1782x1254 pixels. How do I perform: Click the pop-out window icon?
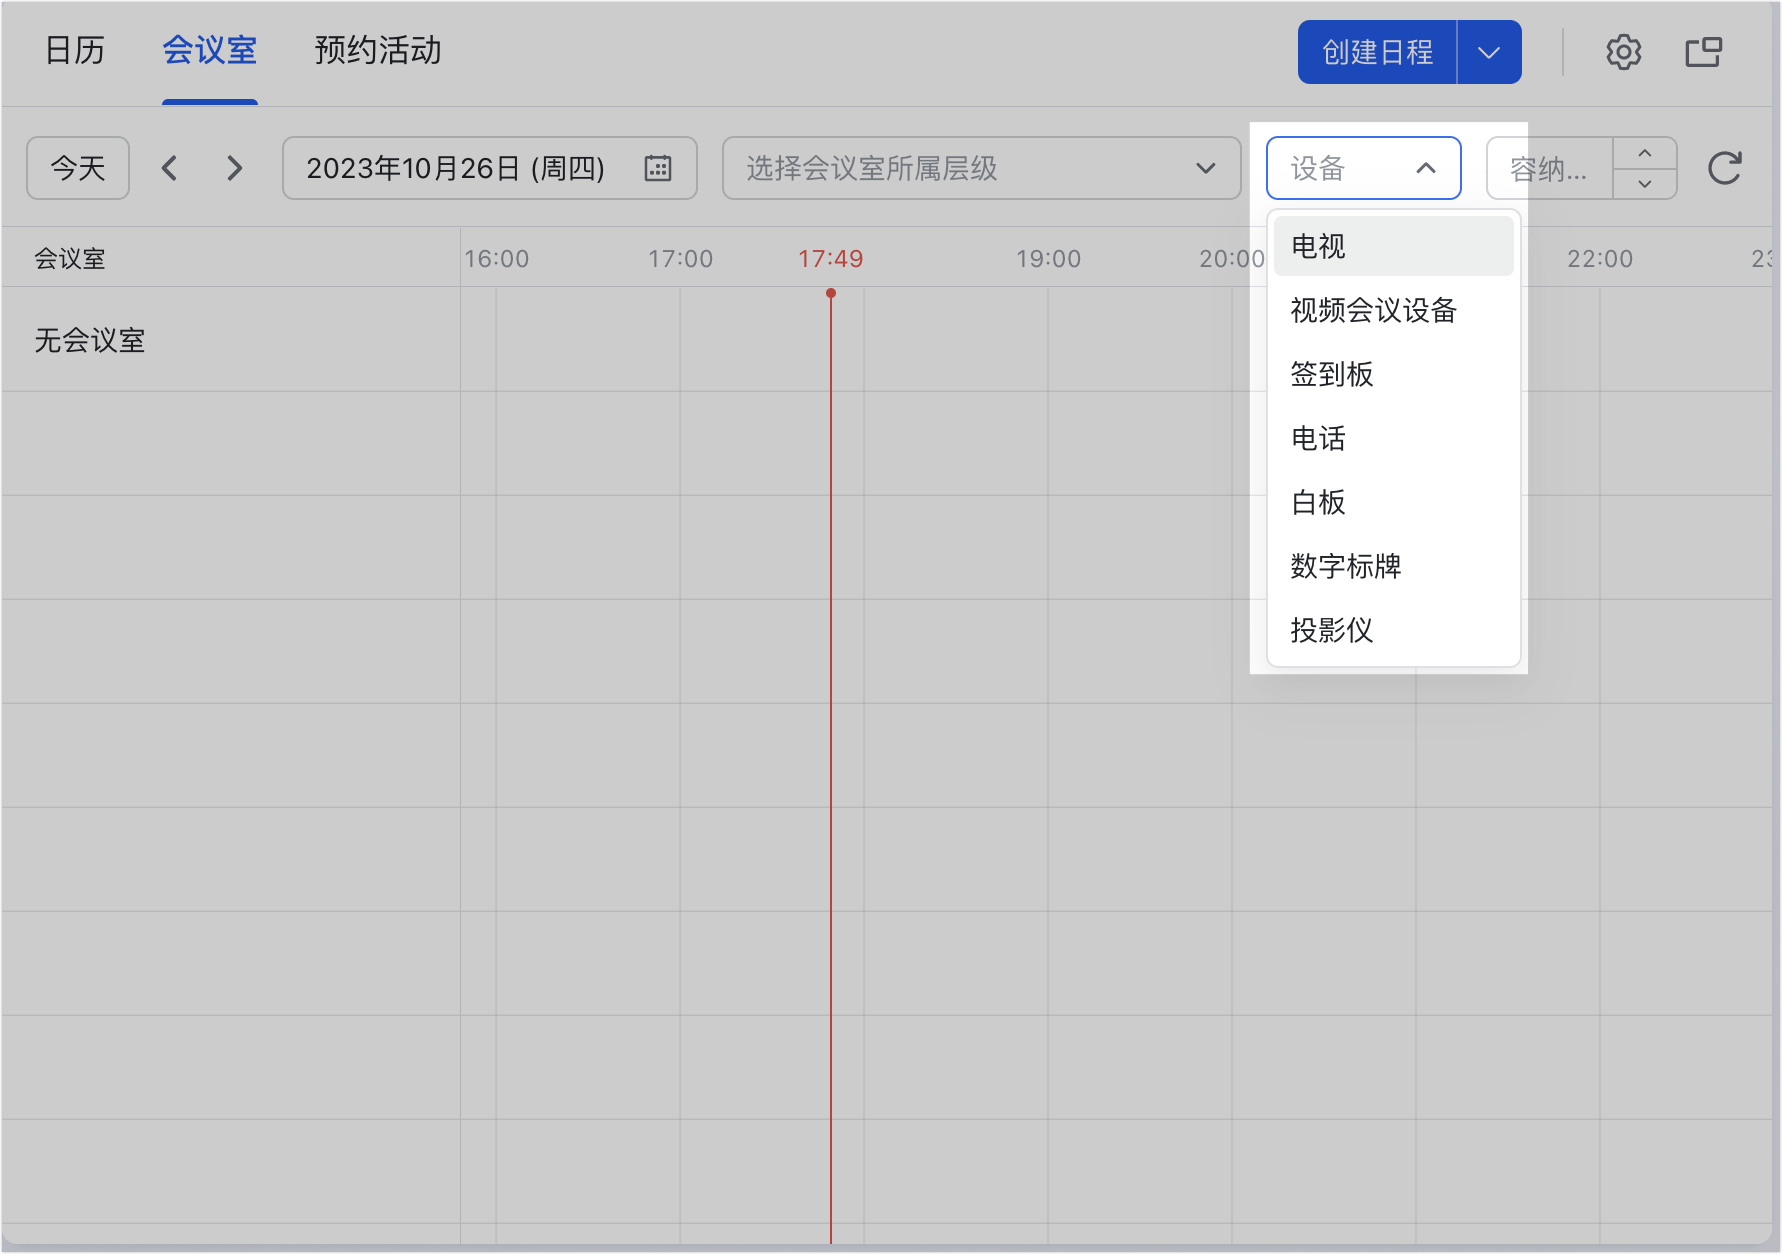click(1703, 52)
